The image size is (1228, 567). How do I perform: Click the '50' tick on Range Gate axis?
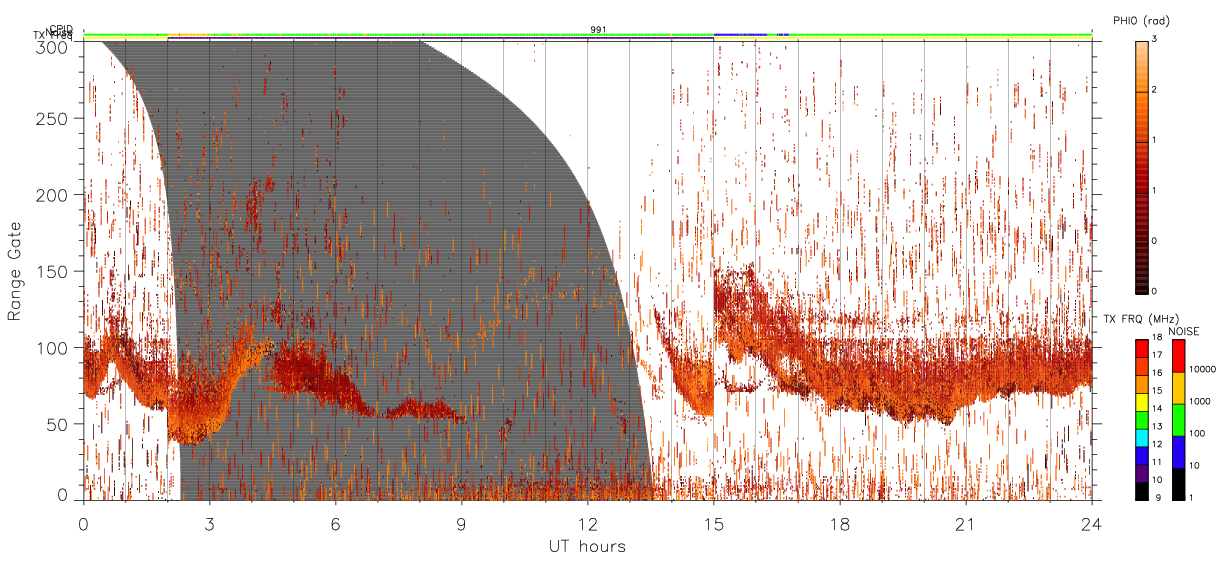coord(59,424)
